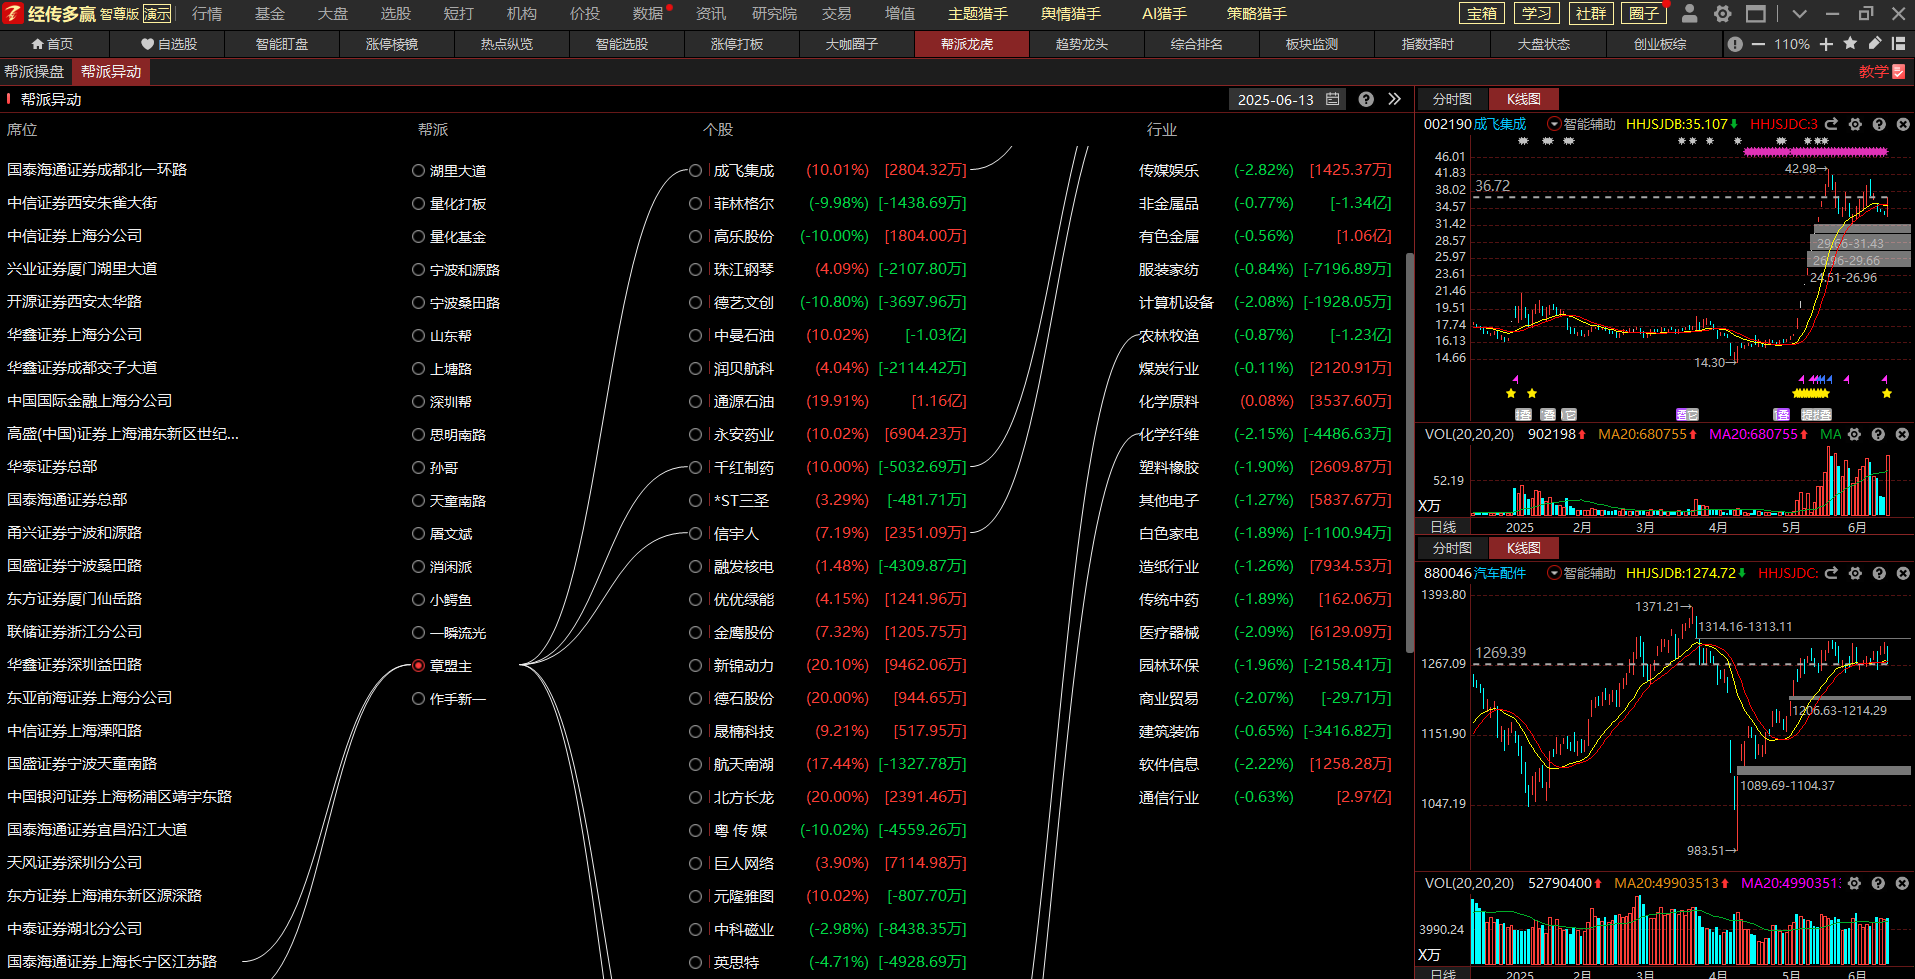Open the title bar chevron dropdown menu
1915x979 pixels.
[1799, 14]
